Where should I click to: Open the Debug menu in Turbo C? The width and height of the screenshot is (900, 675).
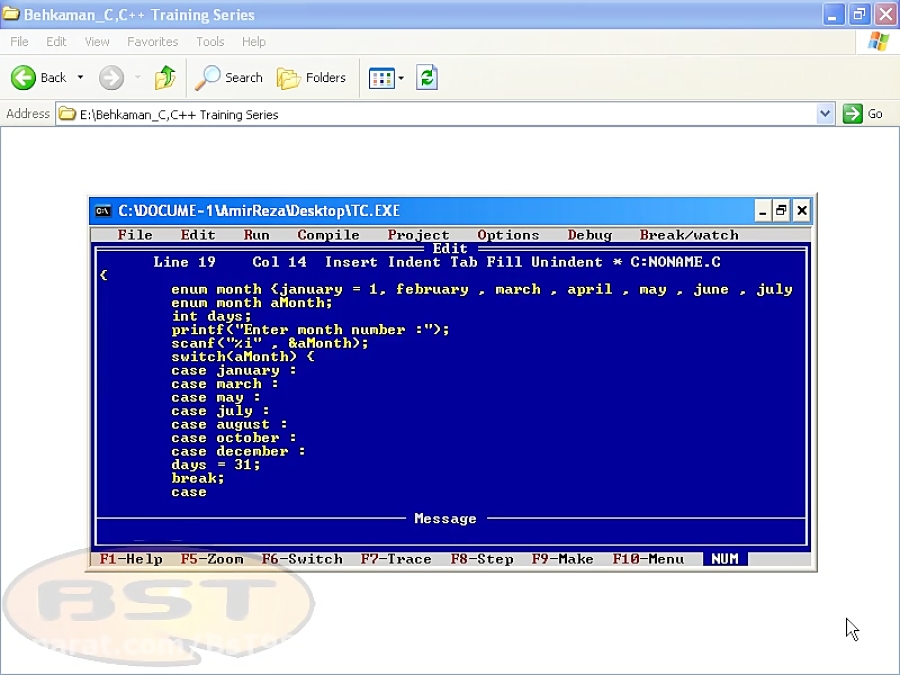589,235
